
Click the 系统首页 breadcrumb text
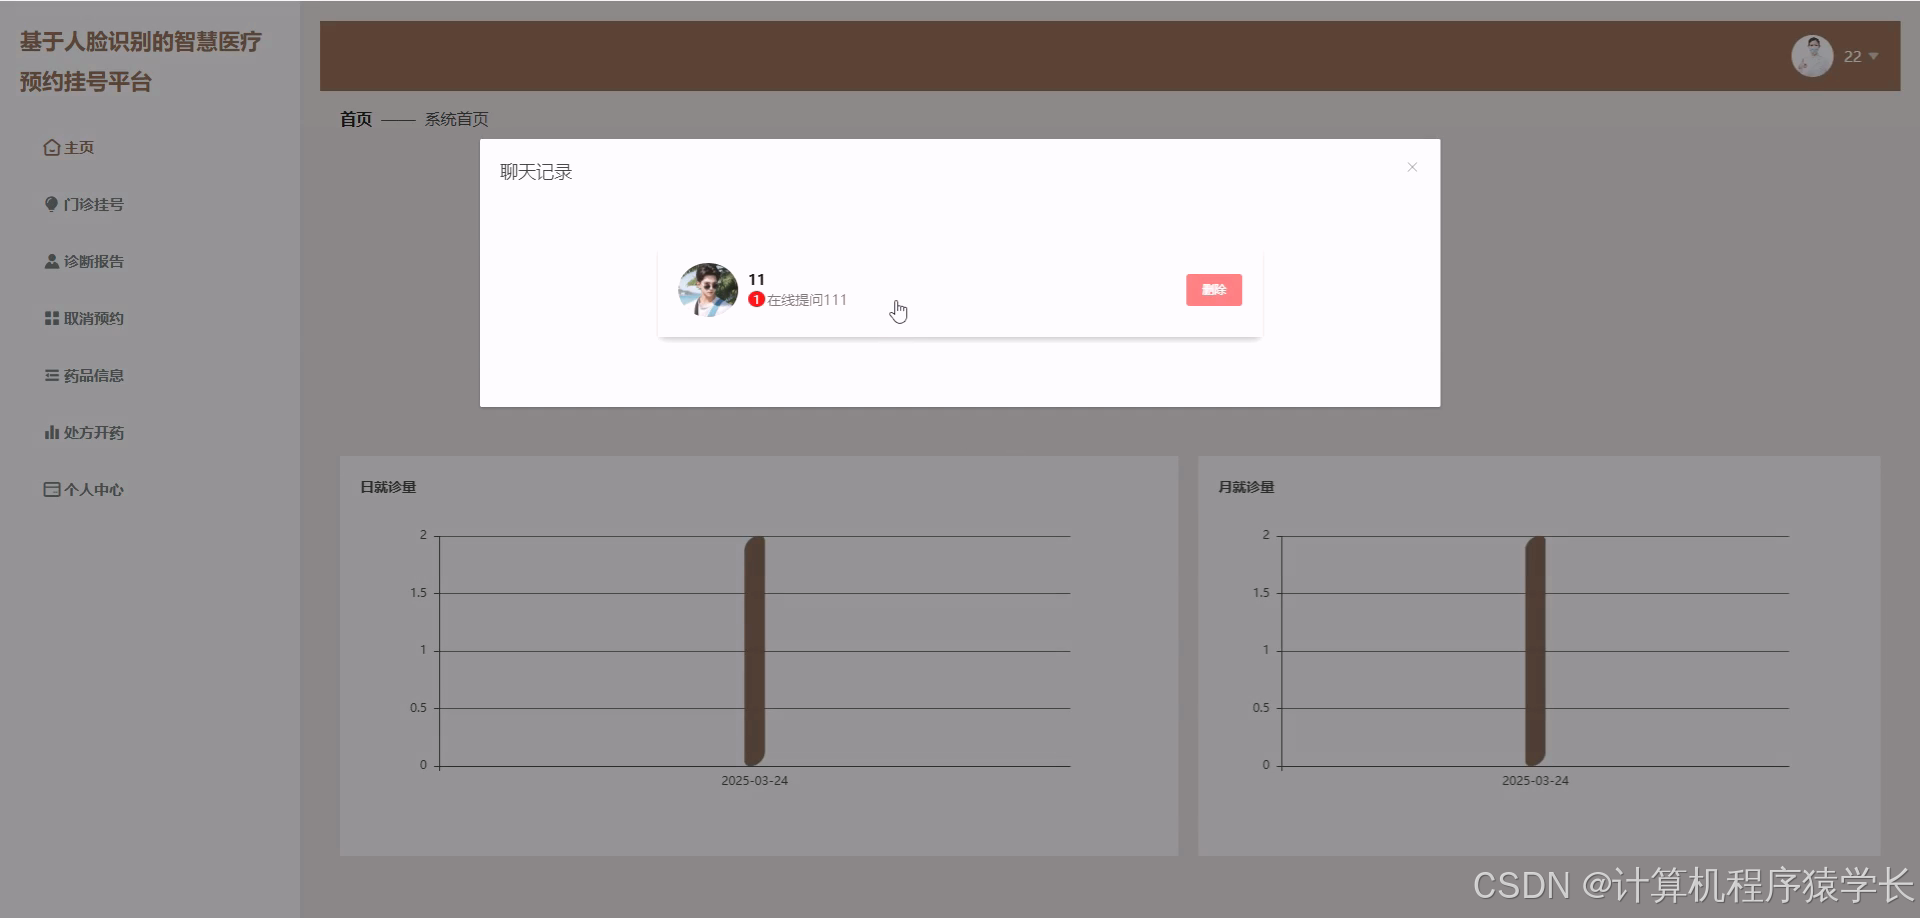pyautogui.click(x=457, y=119)
